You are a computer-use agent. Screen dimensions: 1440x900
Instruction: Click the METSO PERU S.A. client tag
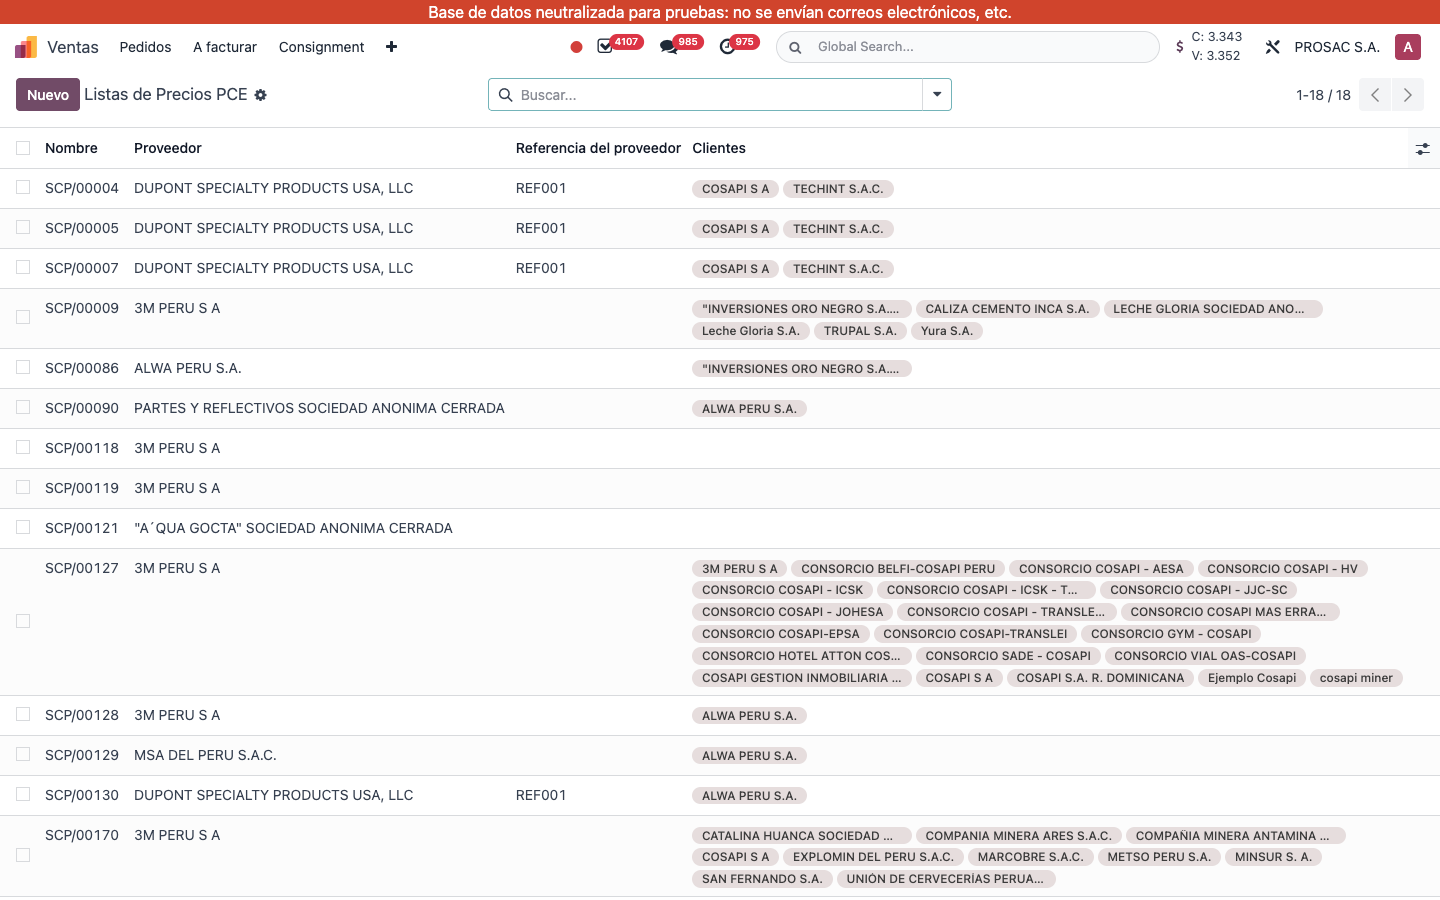click(x=1159, y=857)
